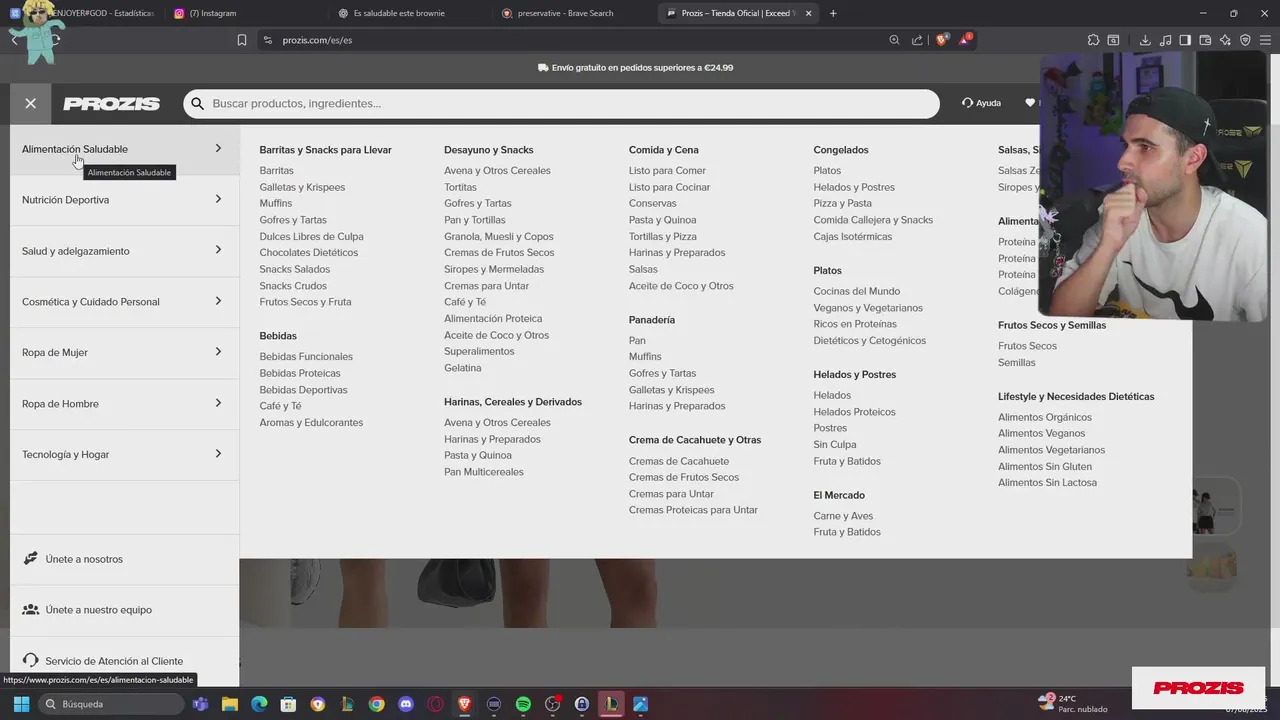Click the address bar URL prozis.com/es/es
The width and height of the screenshot is (1280, 720).
(x=317, y=40)
